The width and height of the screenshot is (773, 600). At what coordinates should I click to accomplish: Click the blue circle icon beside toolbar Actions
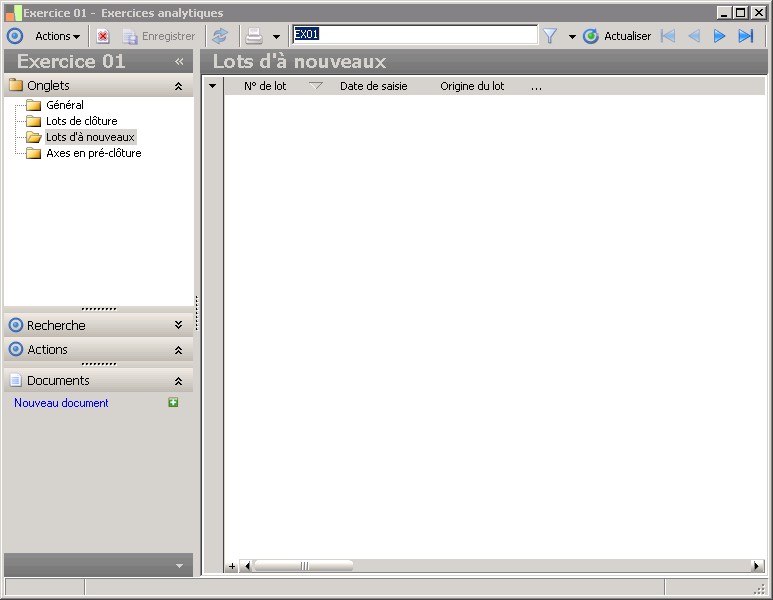click(x=15, y=36)
